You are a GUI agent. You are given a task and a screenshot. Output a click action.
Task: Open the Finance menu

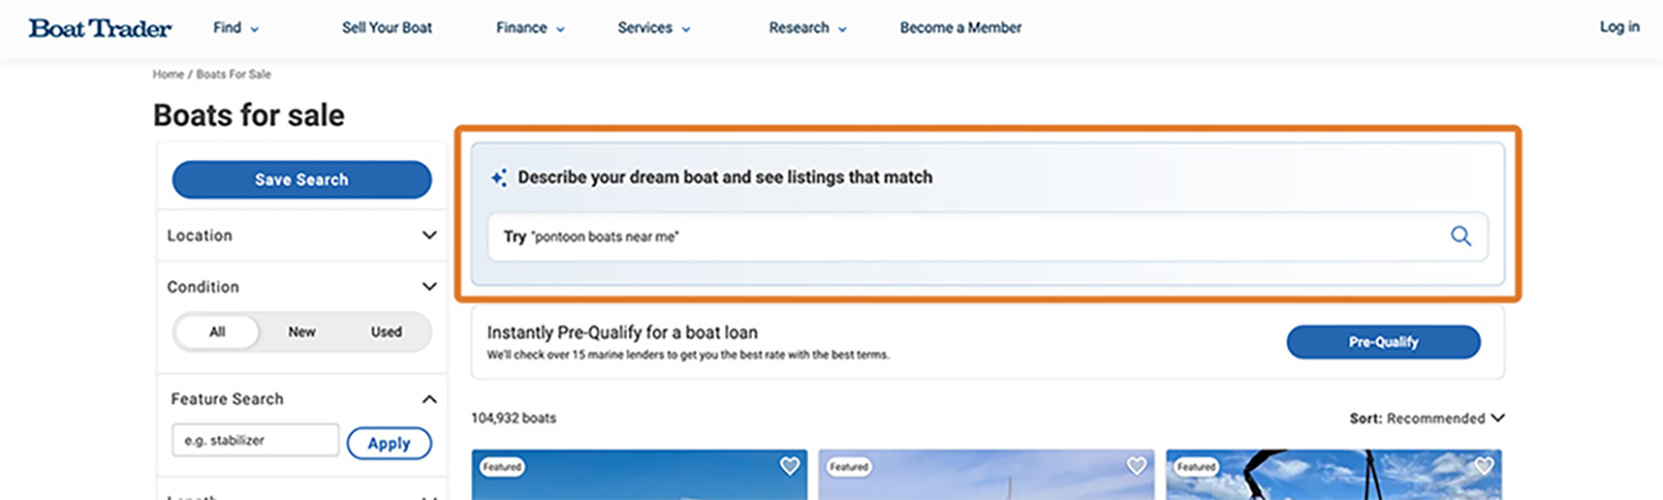click(531, 28)
